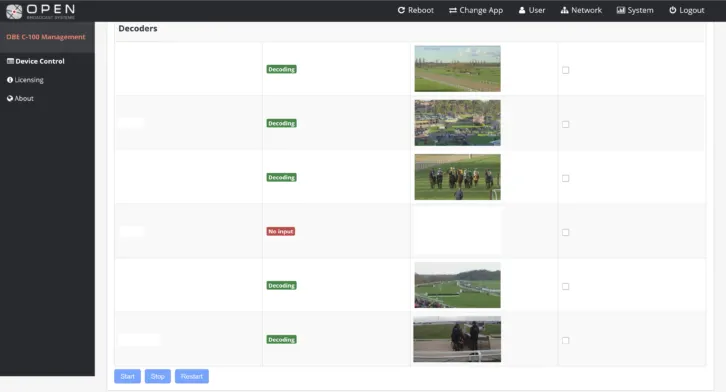Click the Licensing info icon
The image size is (726, 392).
pos(10,80)
